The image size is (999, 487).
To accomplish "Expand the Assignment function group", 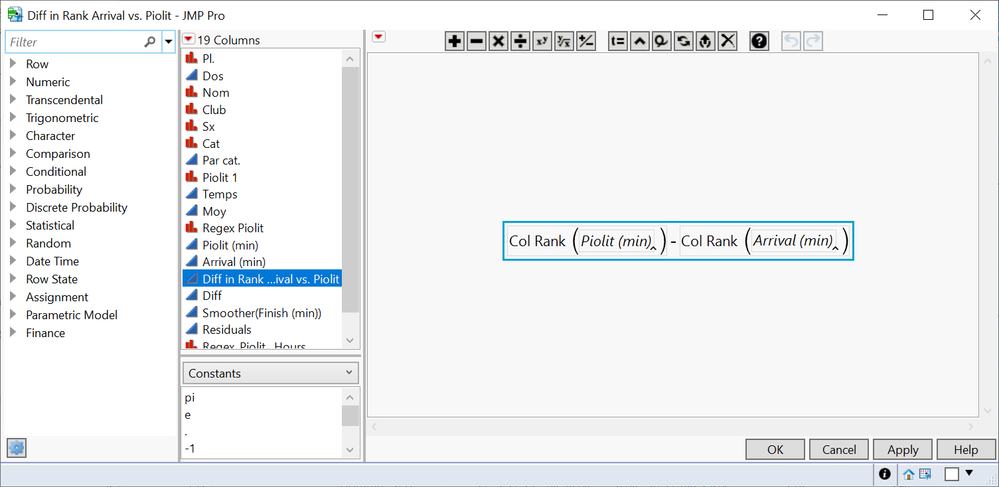I will pyautogui.click(x=13, y=297).
